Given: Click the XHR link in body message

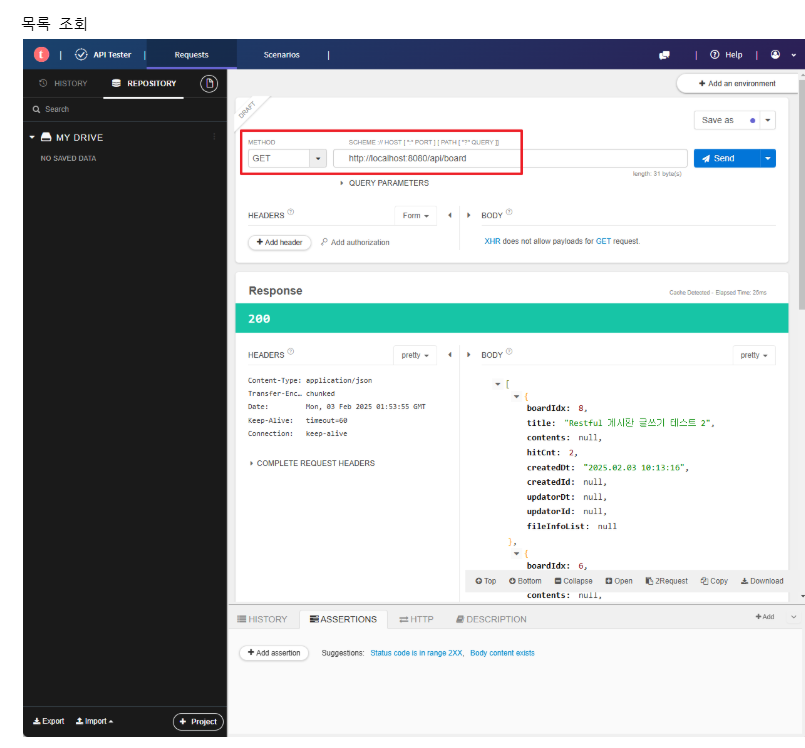Looking at the screenshot, I should tap(492, 241).
